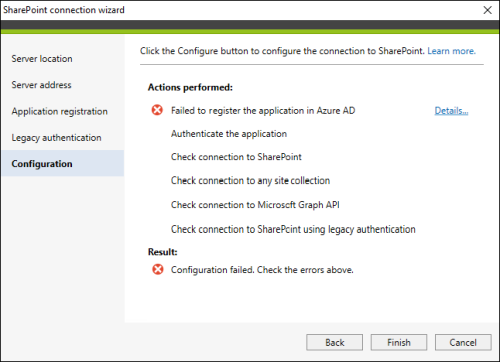Go to the Server address step
Screen dimensions: 500x362
tap(41, 85)
